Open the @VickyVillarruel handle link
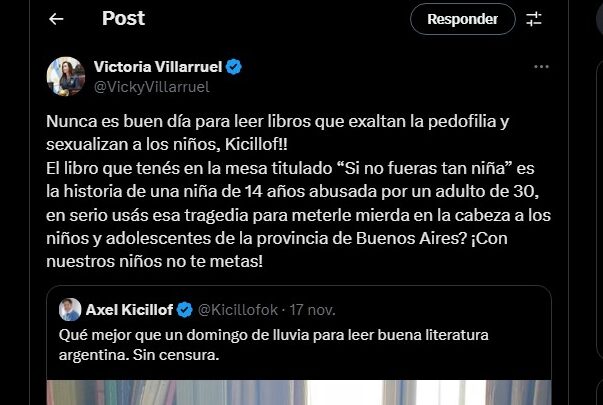The image size is (603, 405). (x=152, y=87)
